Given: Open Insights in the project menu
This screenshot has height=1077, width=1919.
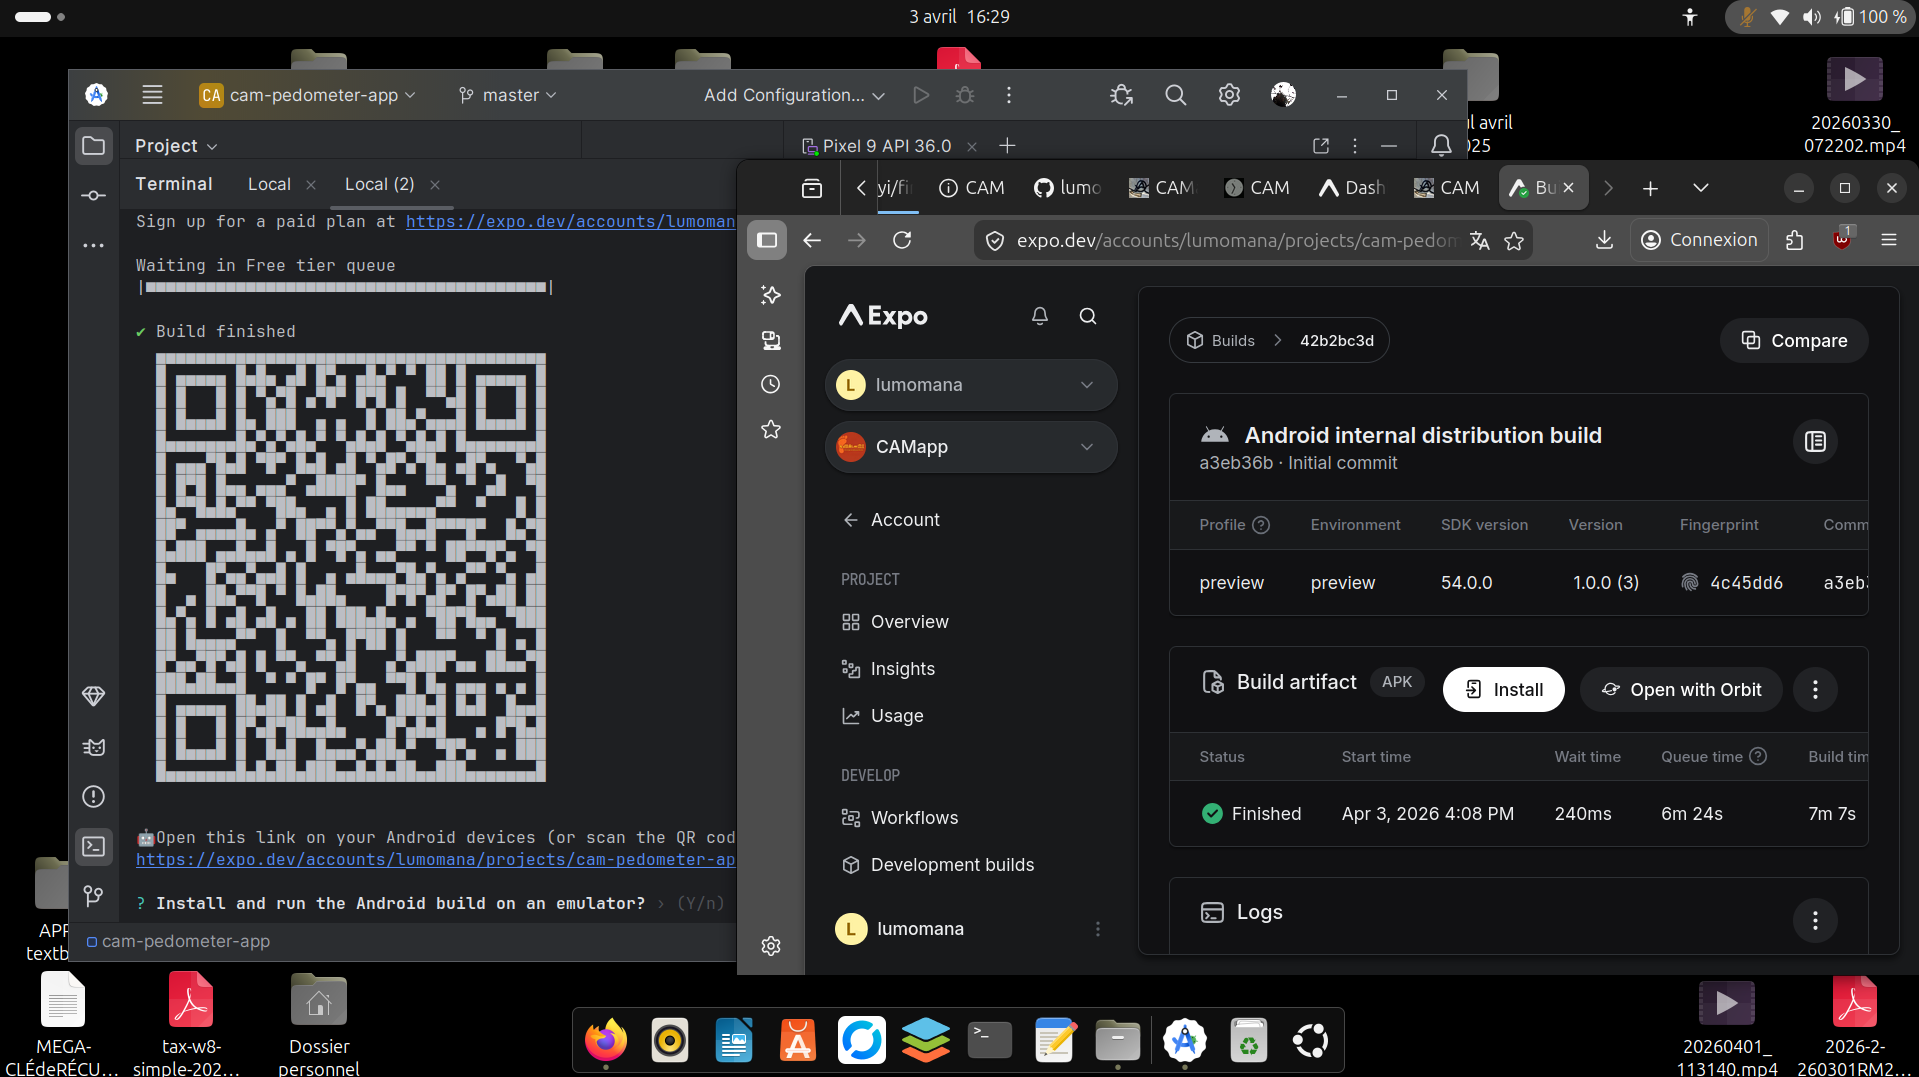Looking at the screenshot, I should 902,669.
